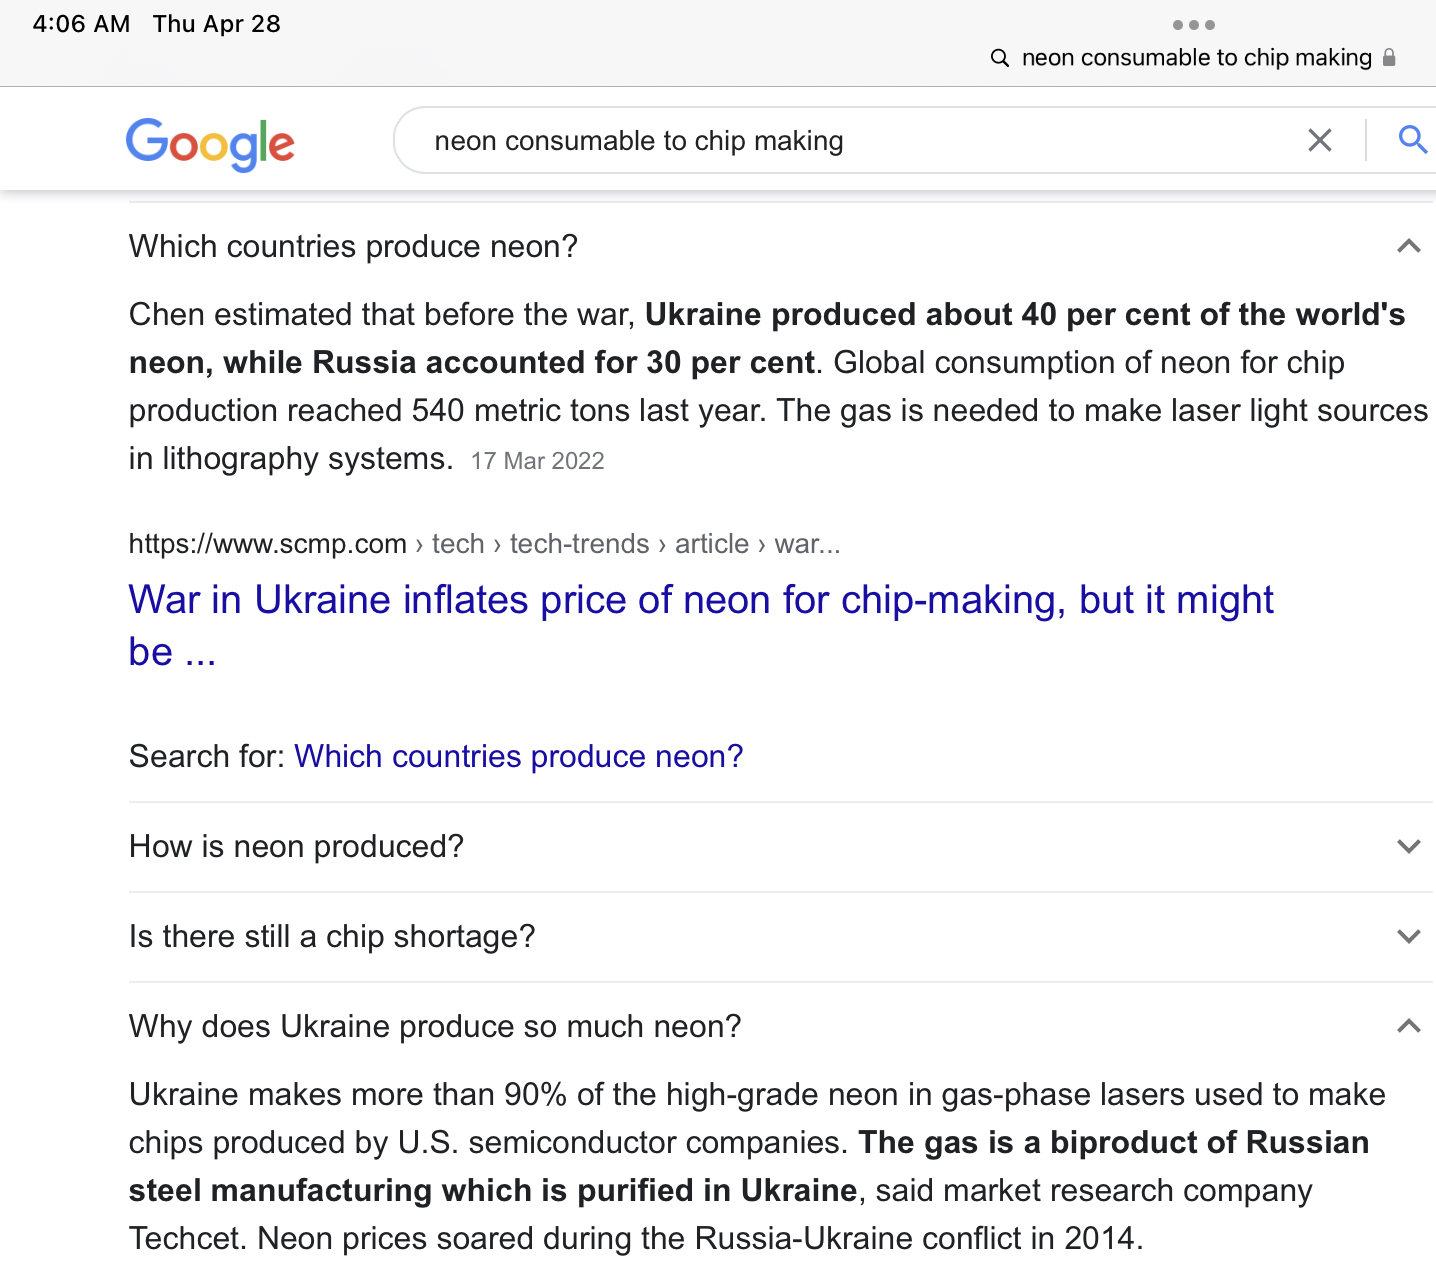
Task: Expand 'Is there still a chip shortage?' chevron
Action: (1408, 937)
